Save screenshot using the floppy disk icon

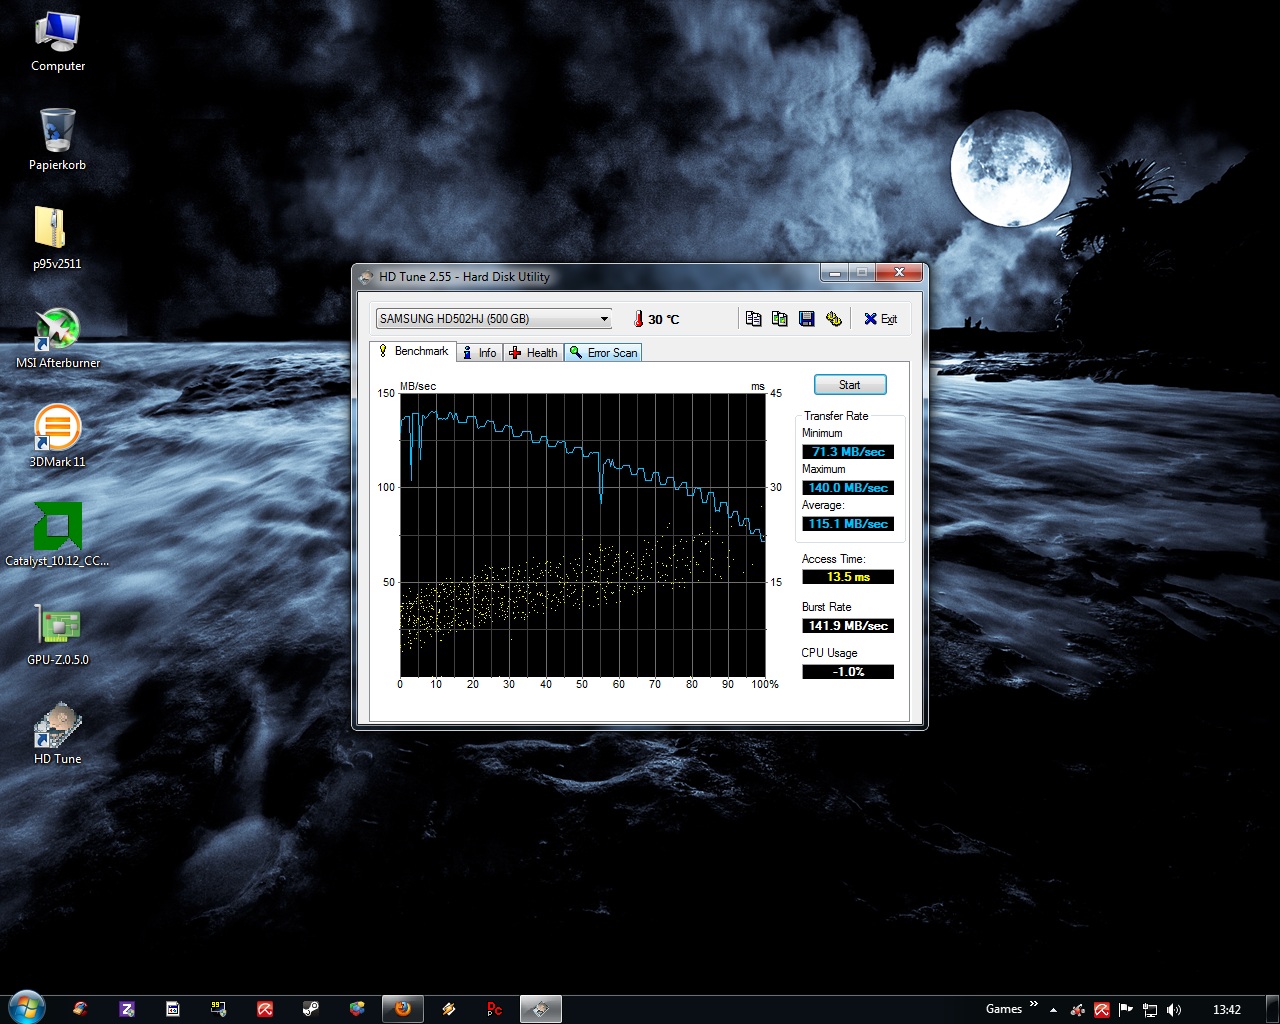[x=807, y=319]
